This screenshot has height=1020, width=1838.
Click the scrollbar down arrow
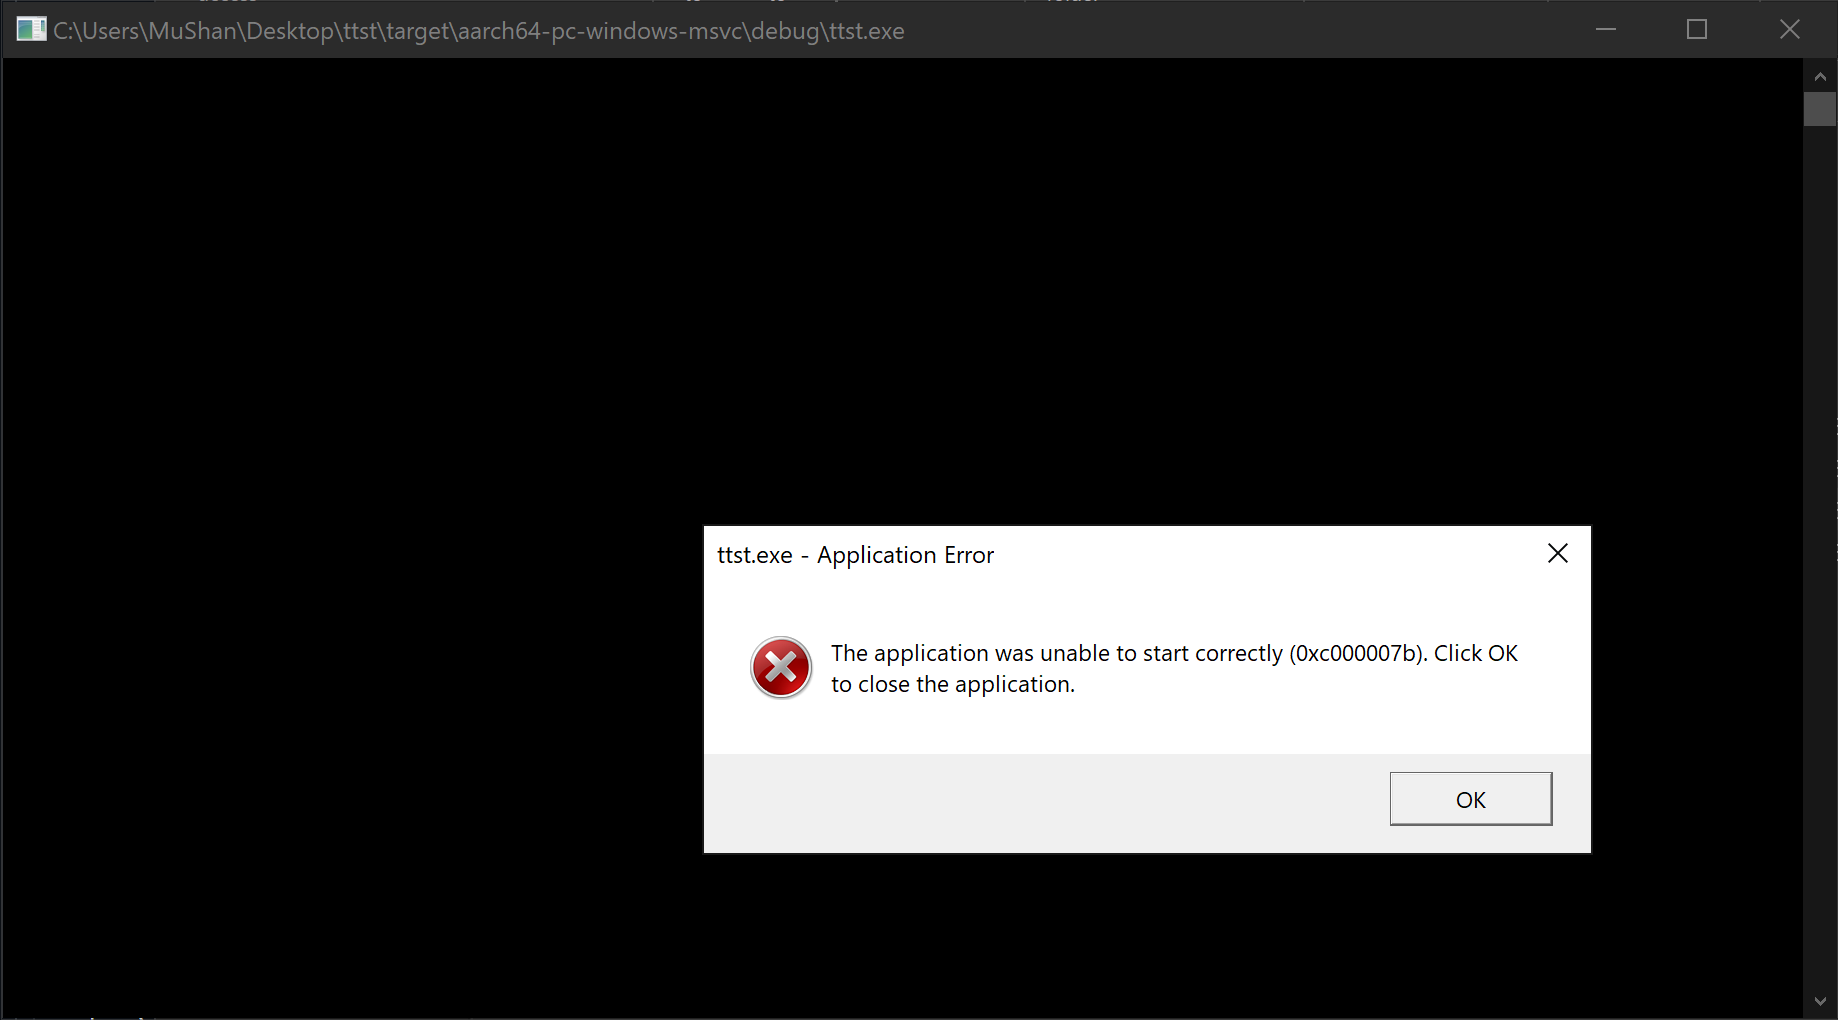(1819, 1001)
